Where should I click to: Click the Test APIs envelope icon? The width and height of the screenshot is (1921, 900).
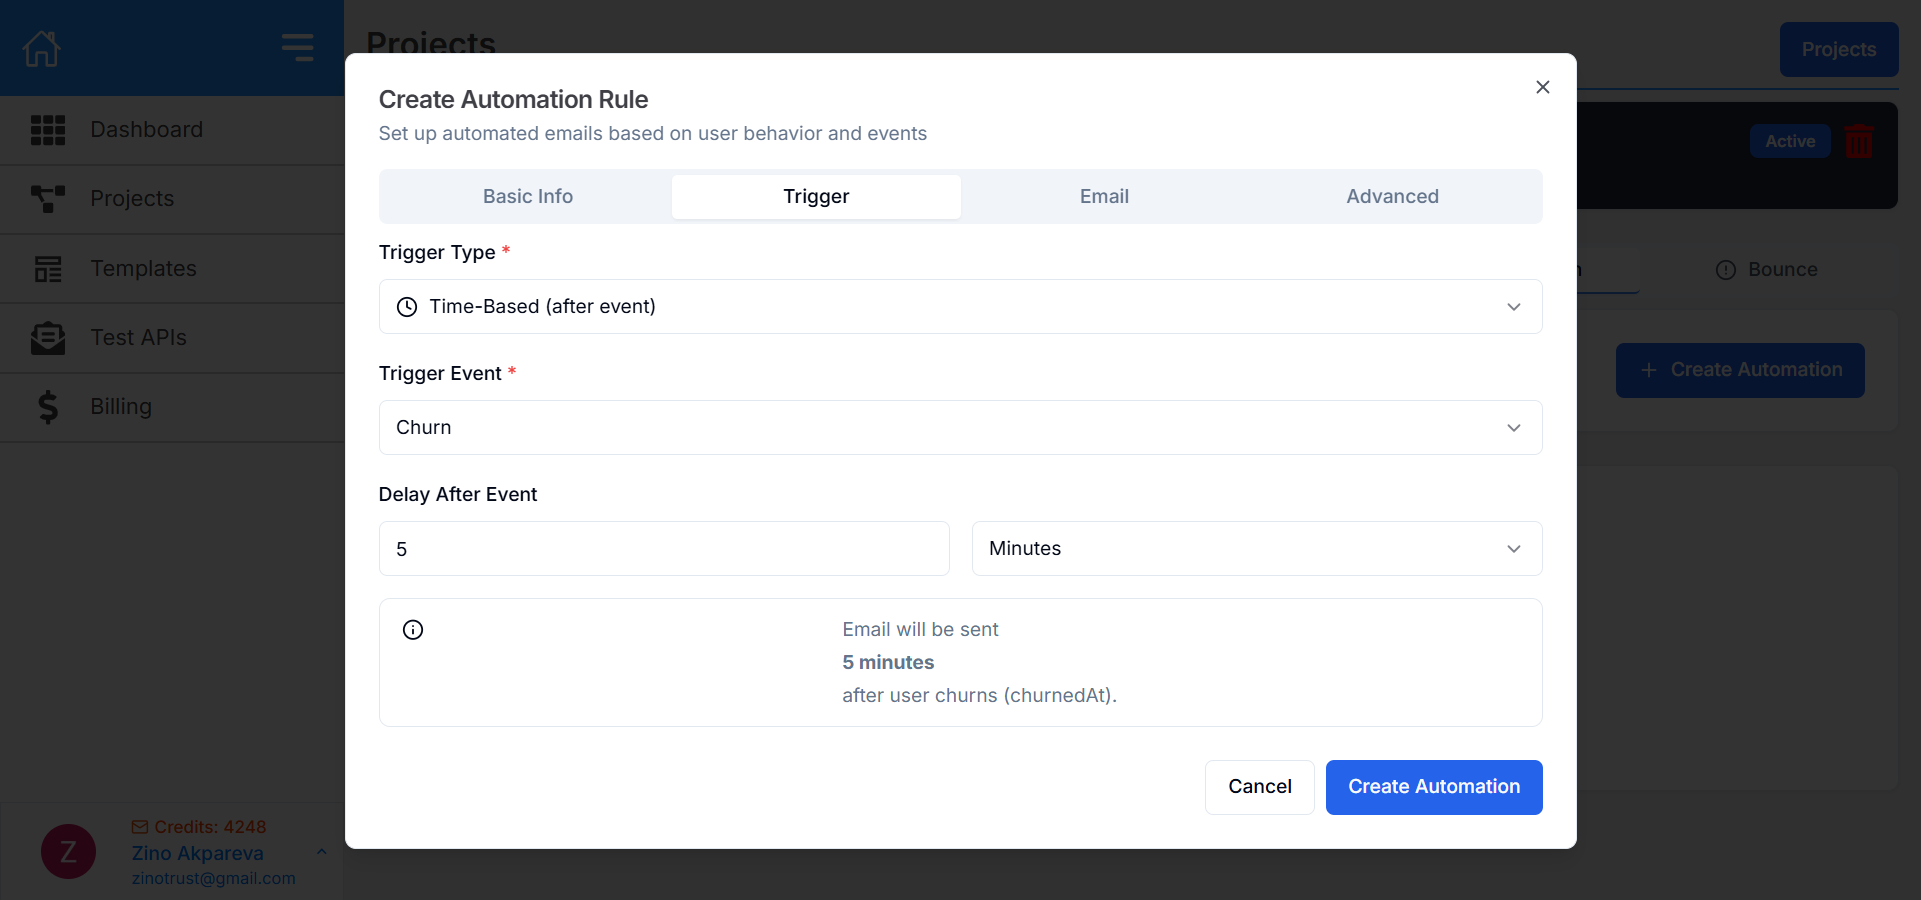coord(48,337)
